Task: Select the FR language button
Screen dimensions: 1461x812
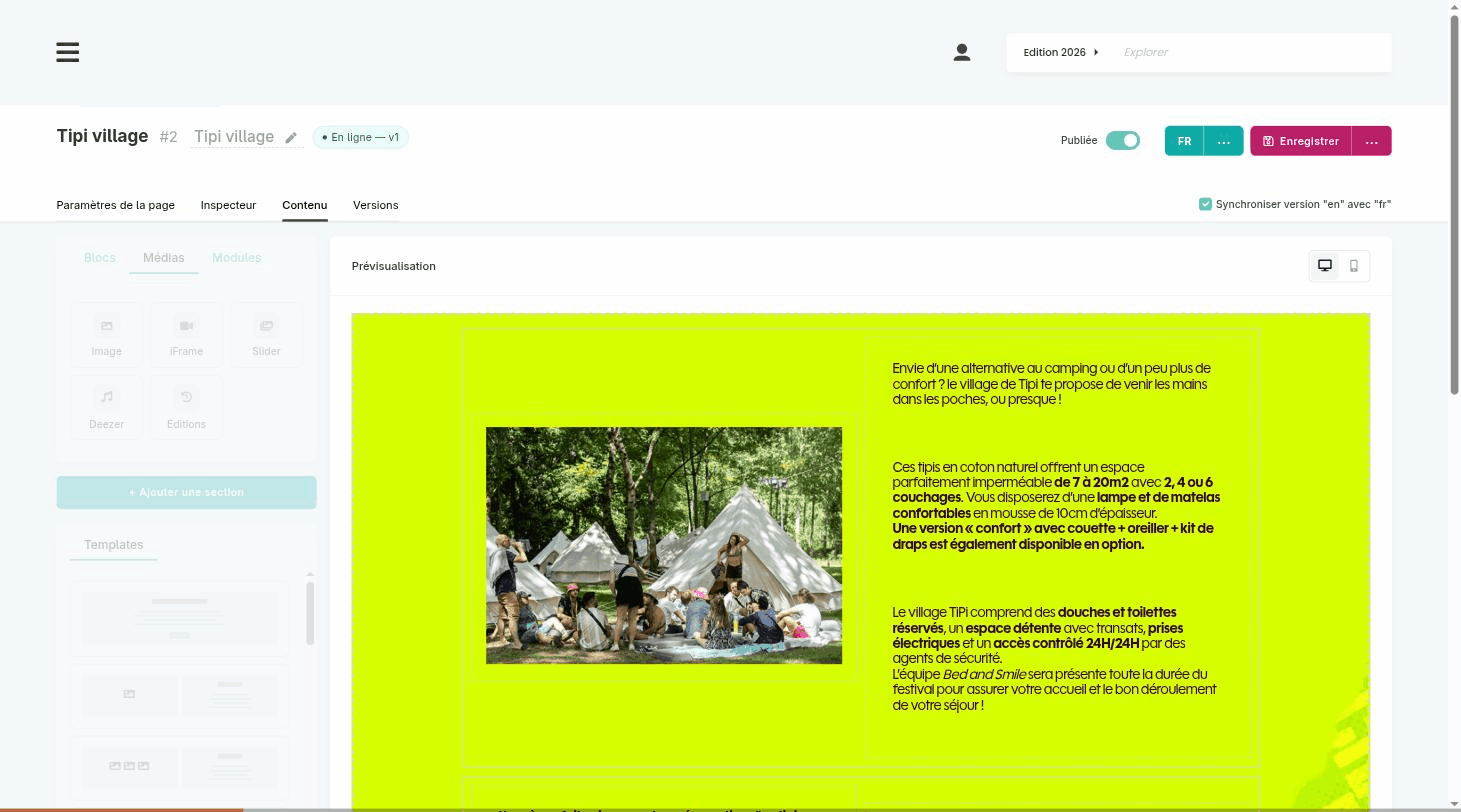Action: (x=1184, y=141)
